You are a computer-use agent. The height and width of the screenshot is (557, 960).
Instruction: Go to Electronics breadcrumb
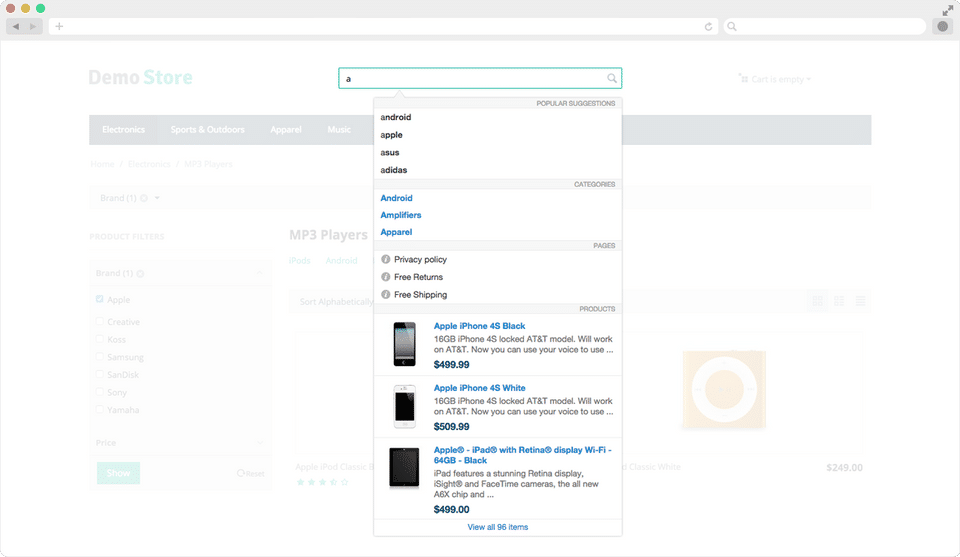coord(149,164)
